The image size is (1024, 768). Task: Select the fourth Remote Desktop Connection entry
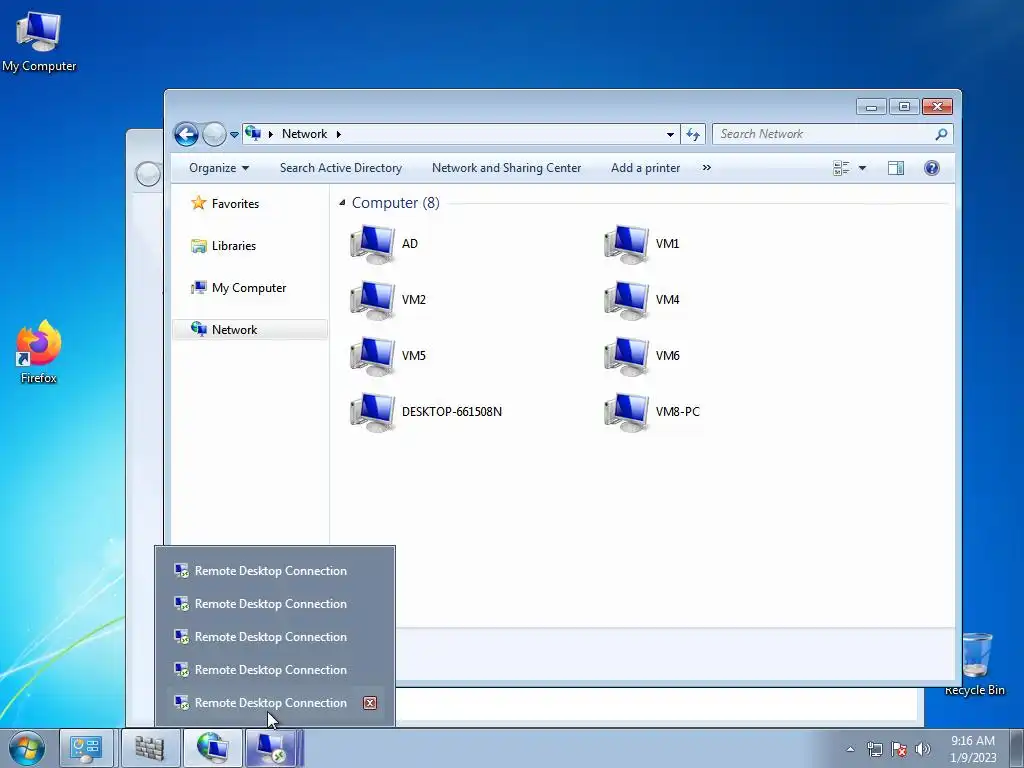click(x=274, y=670)
